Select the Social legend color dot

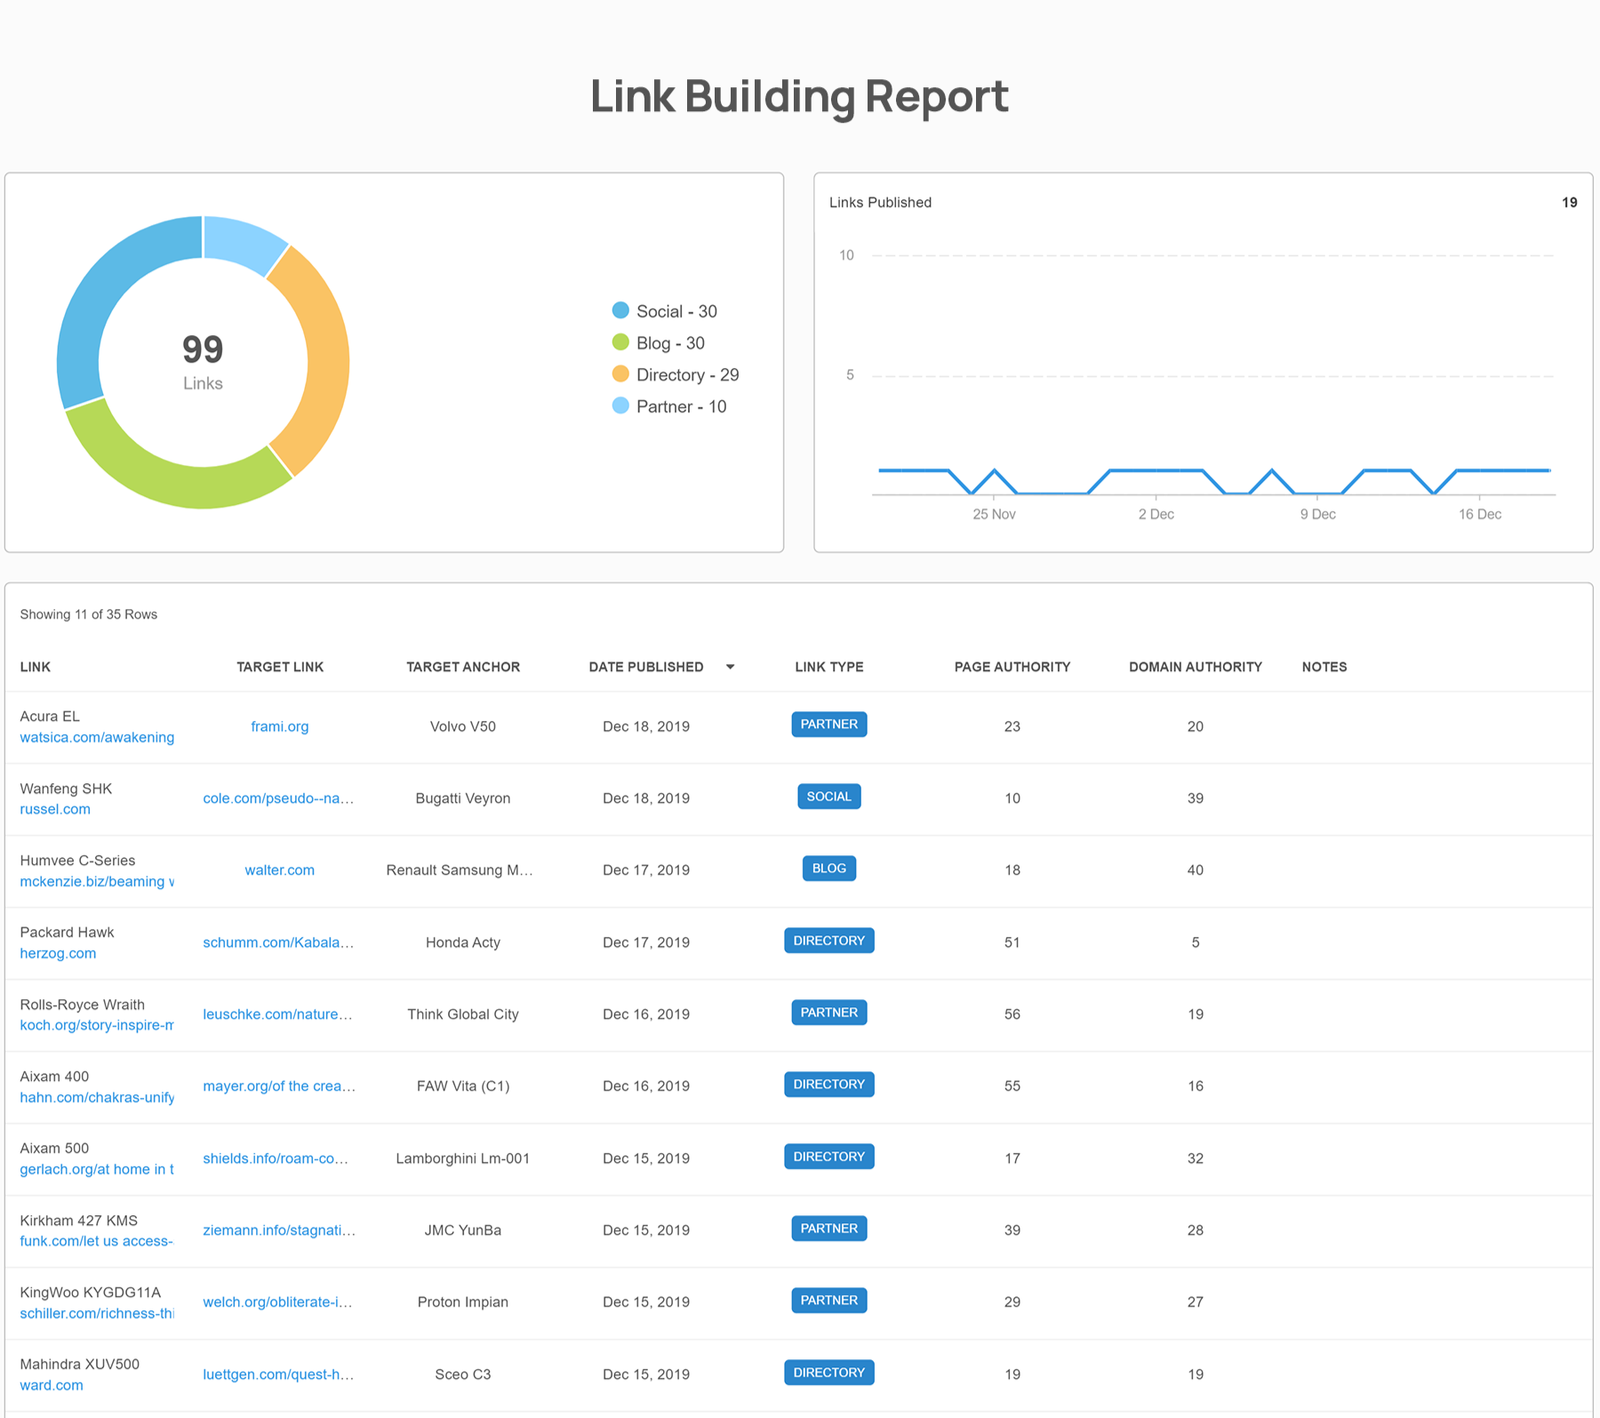pyautogui.click(x=621, y=311)
